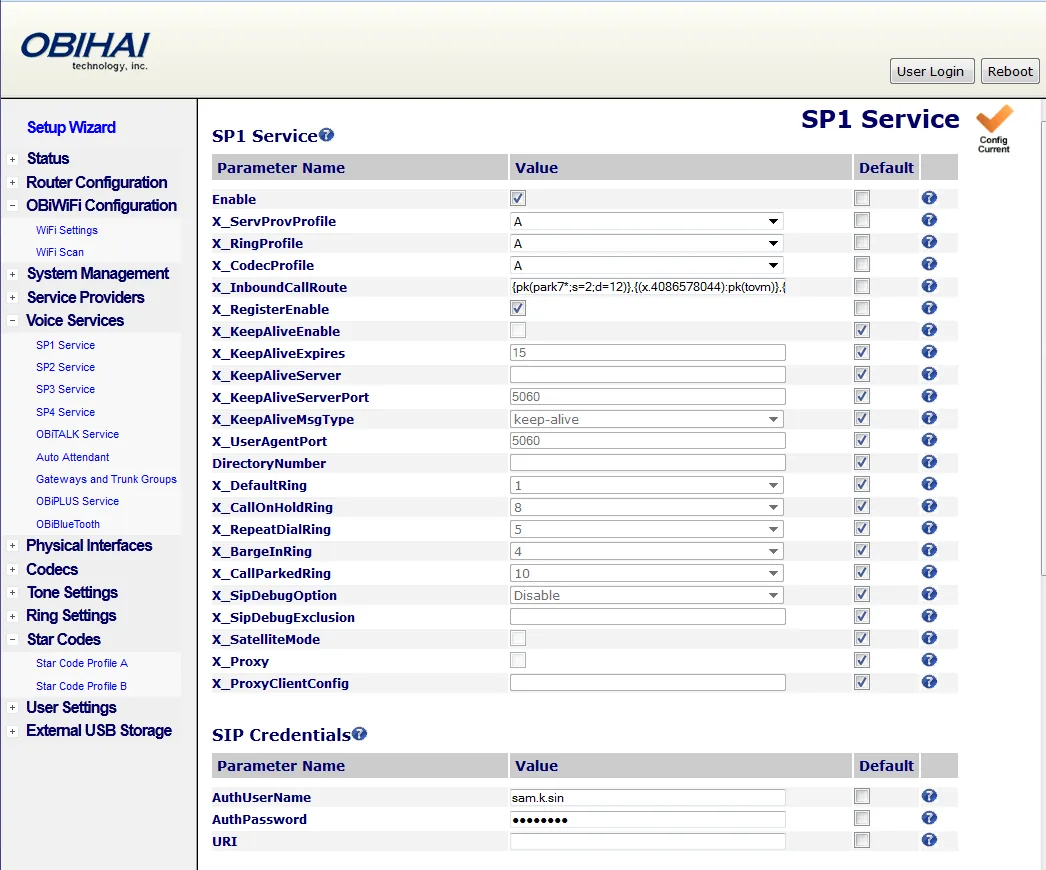Image resolution: width=1046 pixels, height=870 pixels.
Task: Open help icon for X_InboundCallRoute row
Action: 929,286
